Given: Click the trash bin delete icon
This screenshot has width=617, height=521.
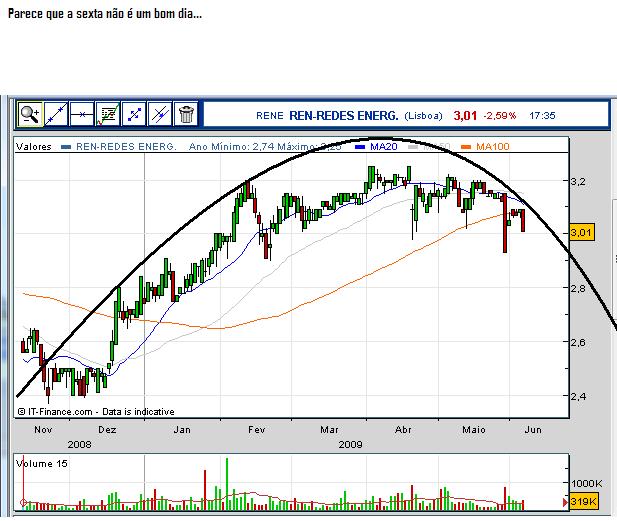Looking at the screenshot, I should click(186, 114).
